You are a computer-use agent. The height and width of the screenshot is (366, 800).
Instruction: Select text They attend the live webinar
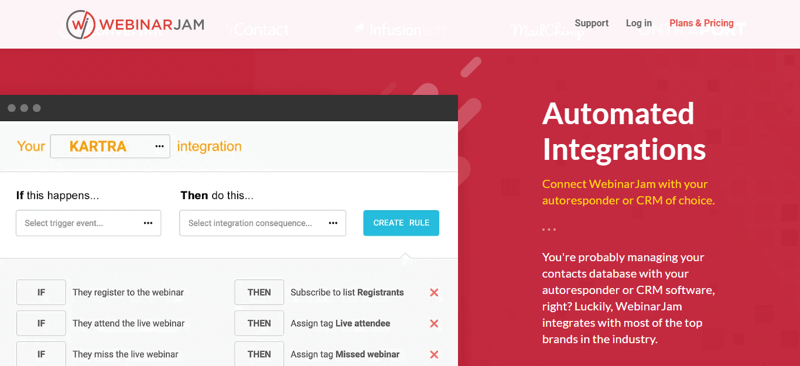[129, 323]
